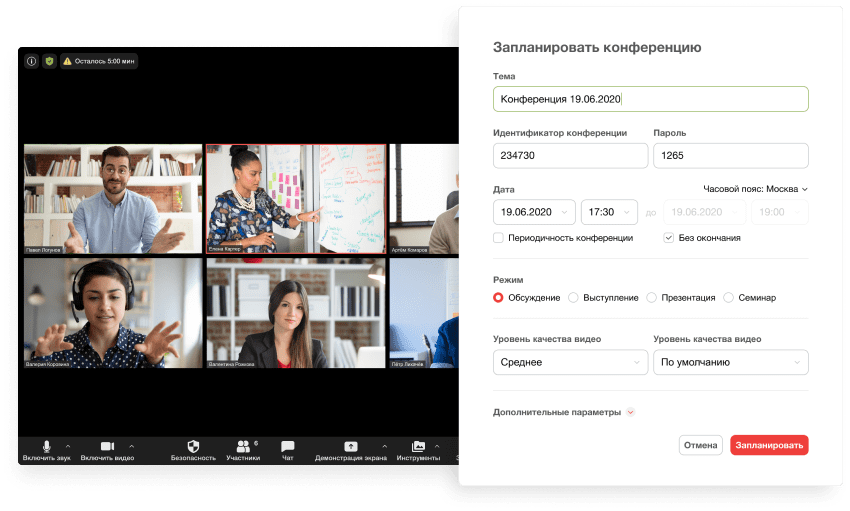The height and width of the screenshot is (511, 850).
Task: Expand the Инструменты options arrow
Action: [437, 446]
